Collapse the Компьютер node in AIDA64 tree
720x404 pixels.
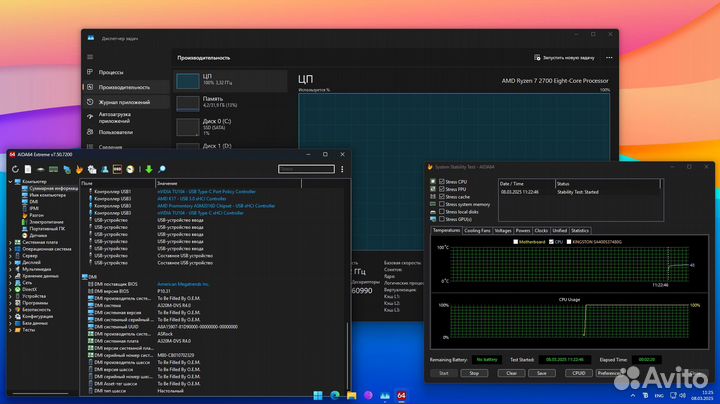(11, 182)
